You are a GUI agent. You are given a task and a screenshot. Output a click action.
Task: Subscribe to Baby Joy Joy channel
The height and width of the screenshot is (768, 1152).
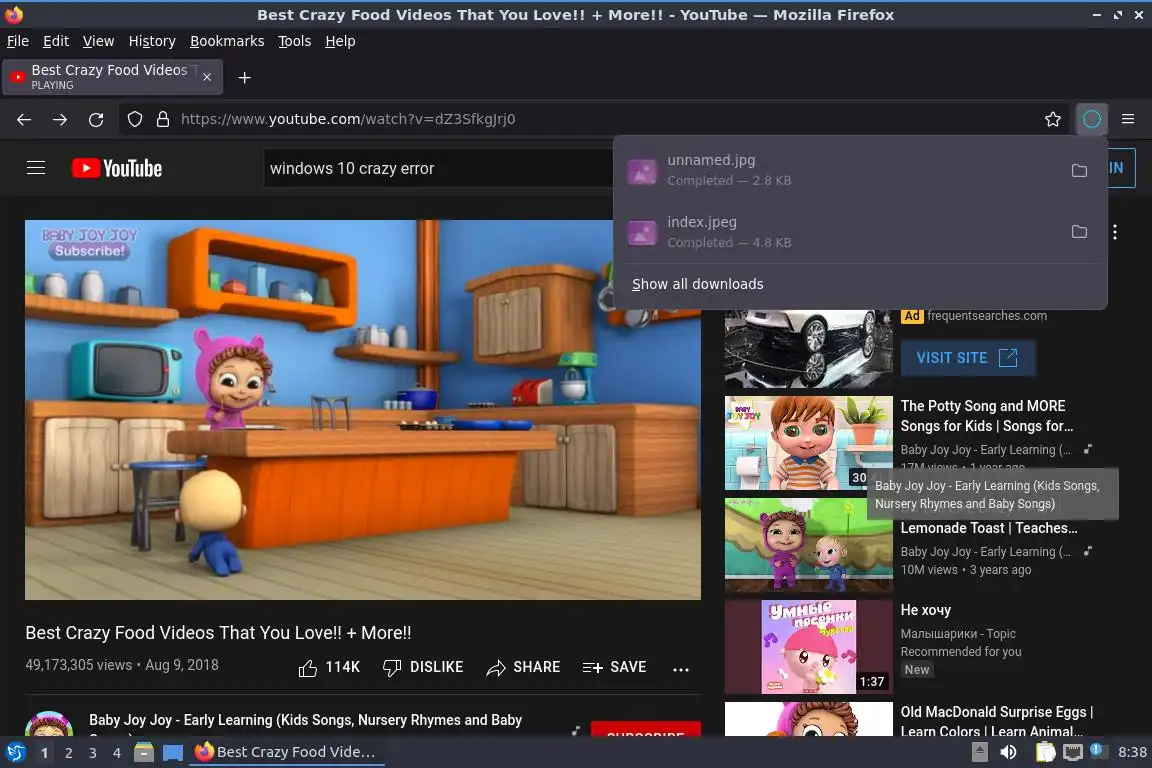[646, 729]
